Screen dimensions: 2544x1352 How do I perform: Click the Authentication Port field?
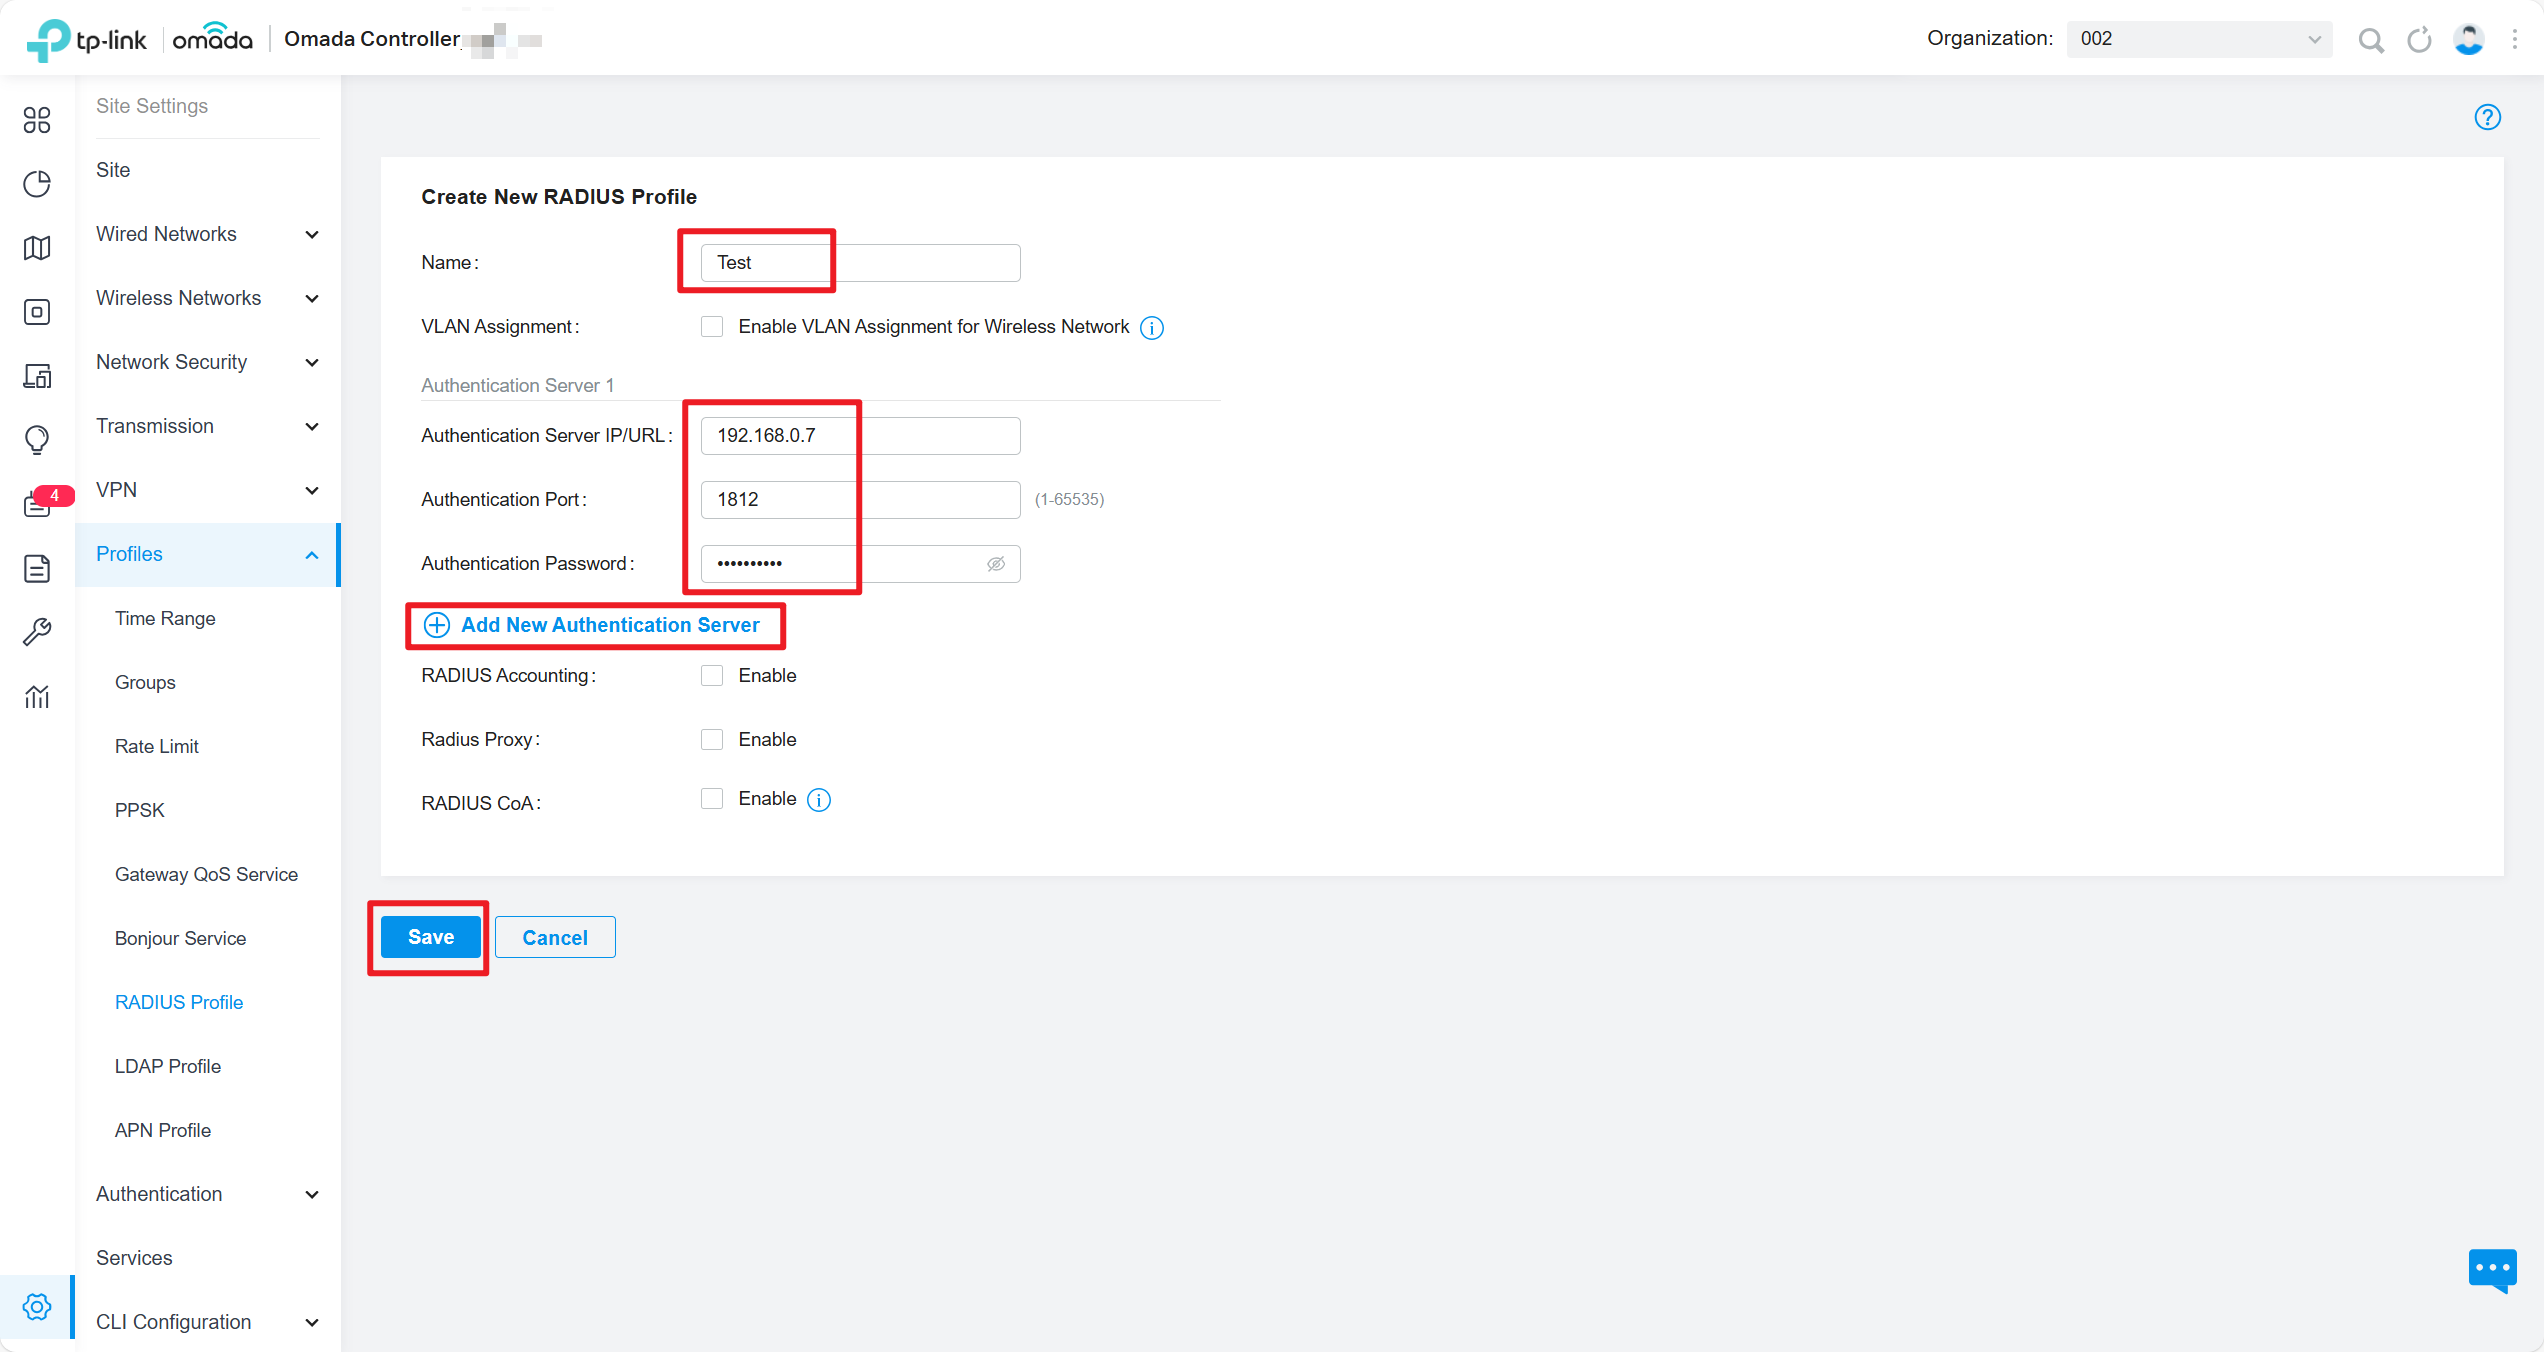click(x=860, y=500)
